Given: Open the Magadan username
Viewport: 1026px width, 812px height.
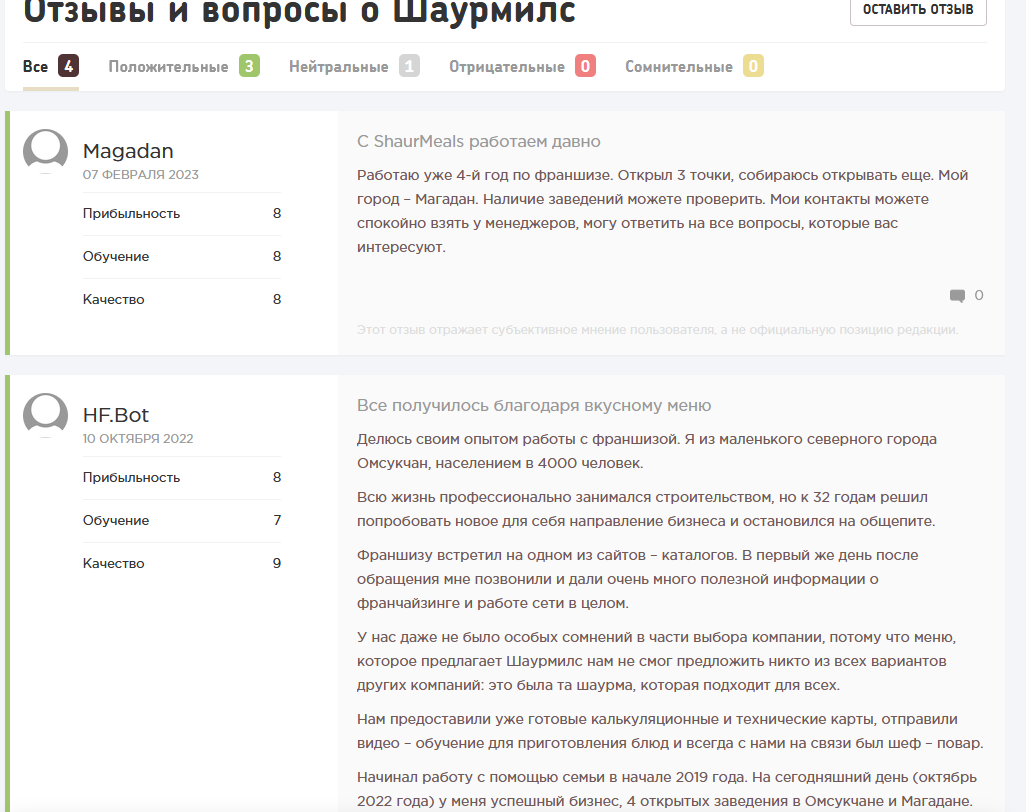Looking at the screenshot, I should (128, 151).
